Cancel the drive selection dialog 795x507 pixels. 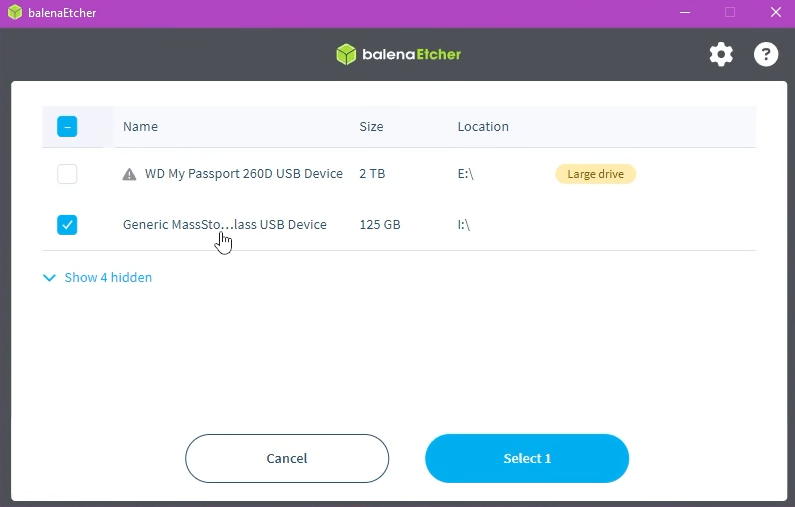287,458
